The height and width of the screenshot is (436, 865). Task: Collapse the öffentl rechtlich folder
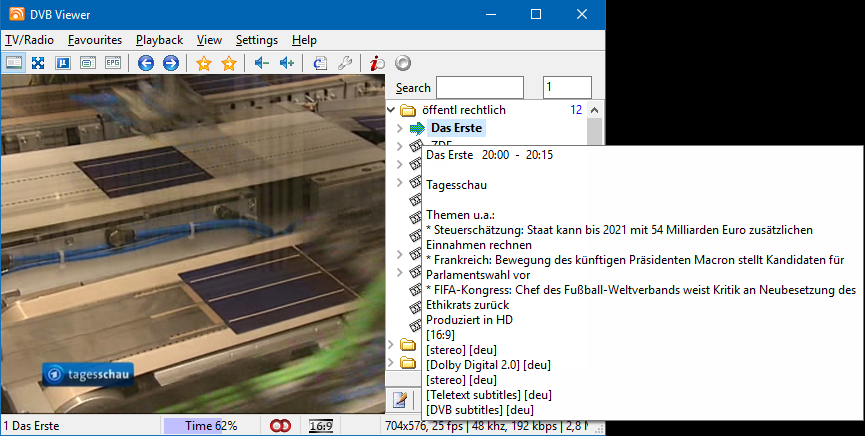click(391, 110)
